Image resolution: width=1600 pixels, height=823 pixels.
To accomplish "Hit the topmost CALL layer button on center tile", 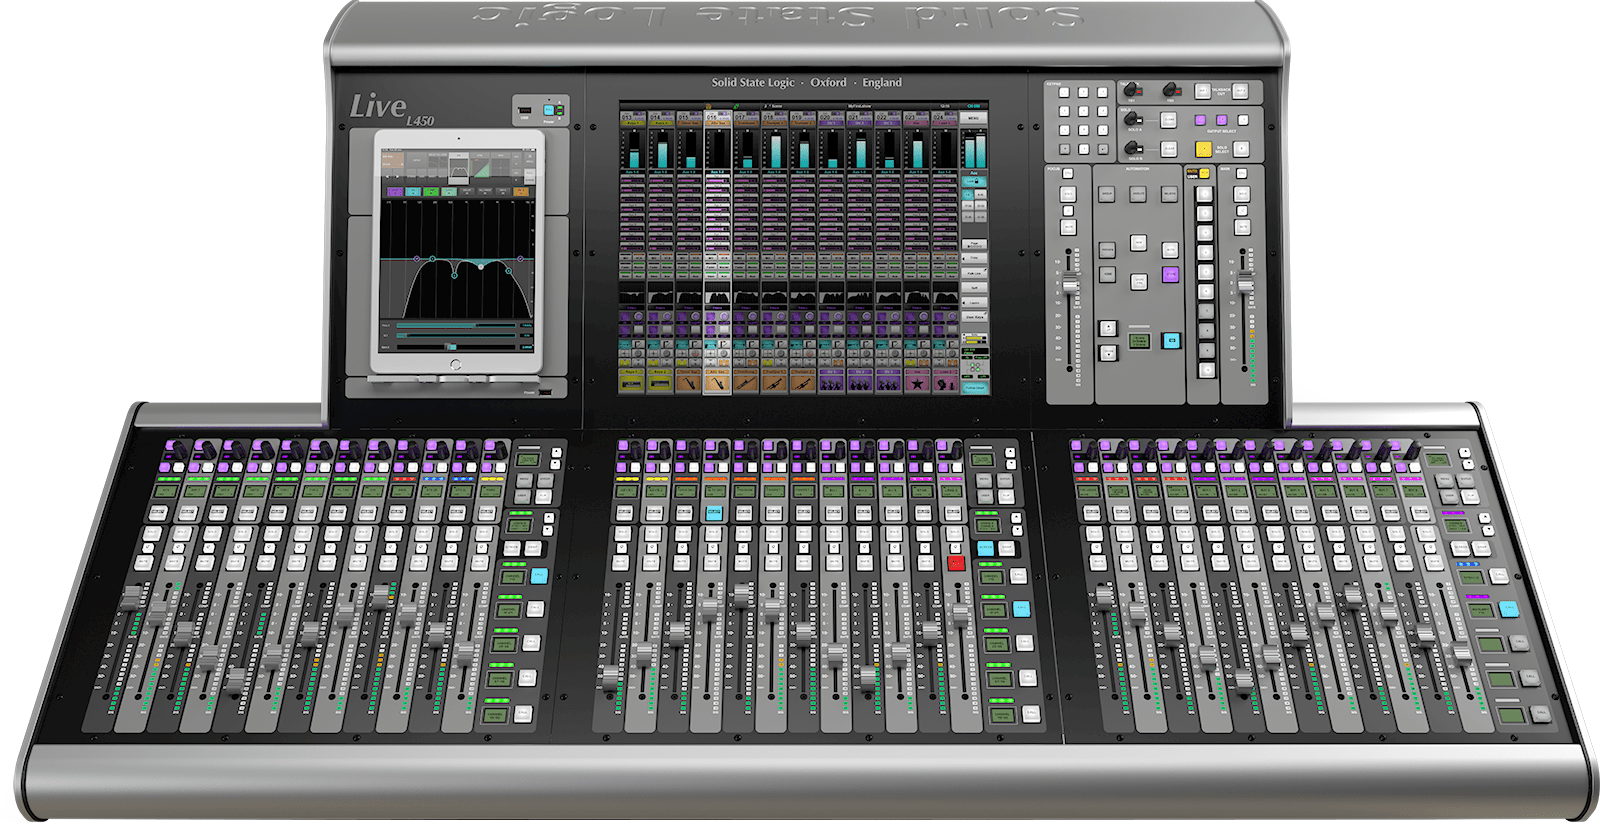I will tap(1018, 575).
